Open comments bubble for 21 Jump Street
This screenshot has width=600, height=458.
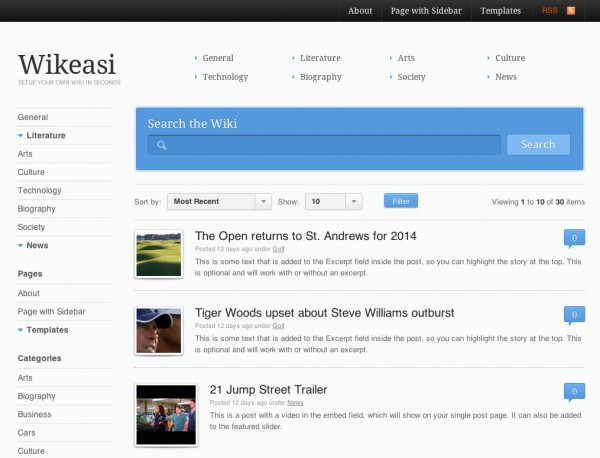coord(574,391)
